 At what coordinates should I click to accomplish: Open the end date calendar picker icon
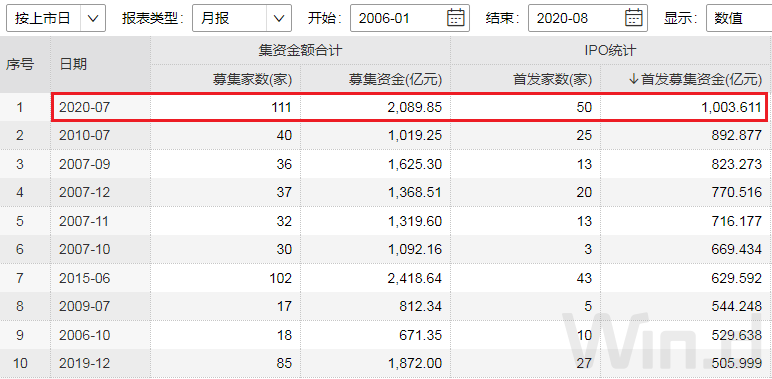tap(634, 18)
